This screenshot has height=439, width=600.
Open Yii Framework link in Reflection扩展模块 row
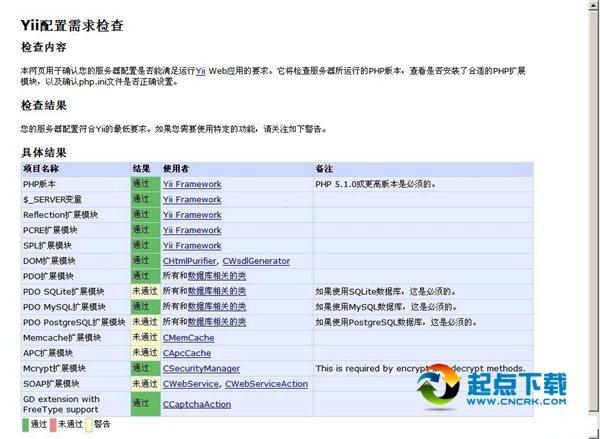192,215
